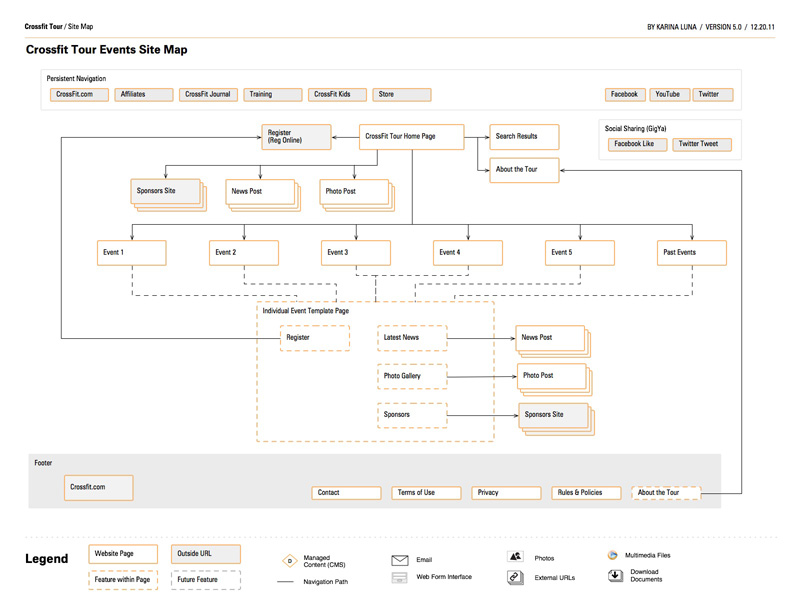Click the dashed Register box in the event template
The image size is (800, 613).
(x=315, y=338)
